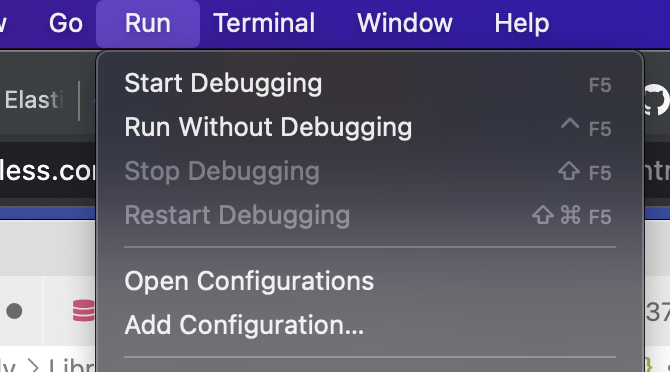
Task: Click the gray unsaved-changes dot
Action: (x=15, y=311)
